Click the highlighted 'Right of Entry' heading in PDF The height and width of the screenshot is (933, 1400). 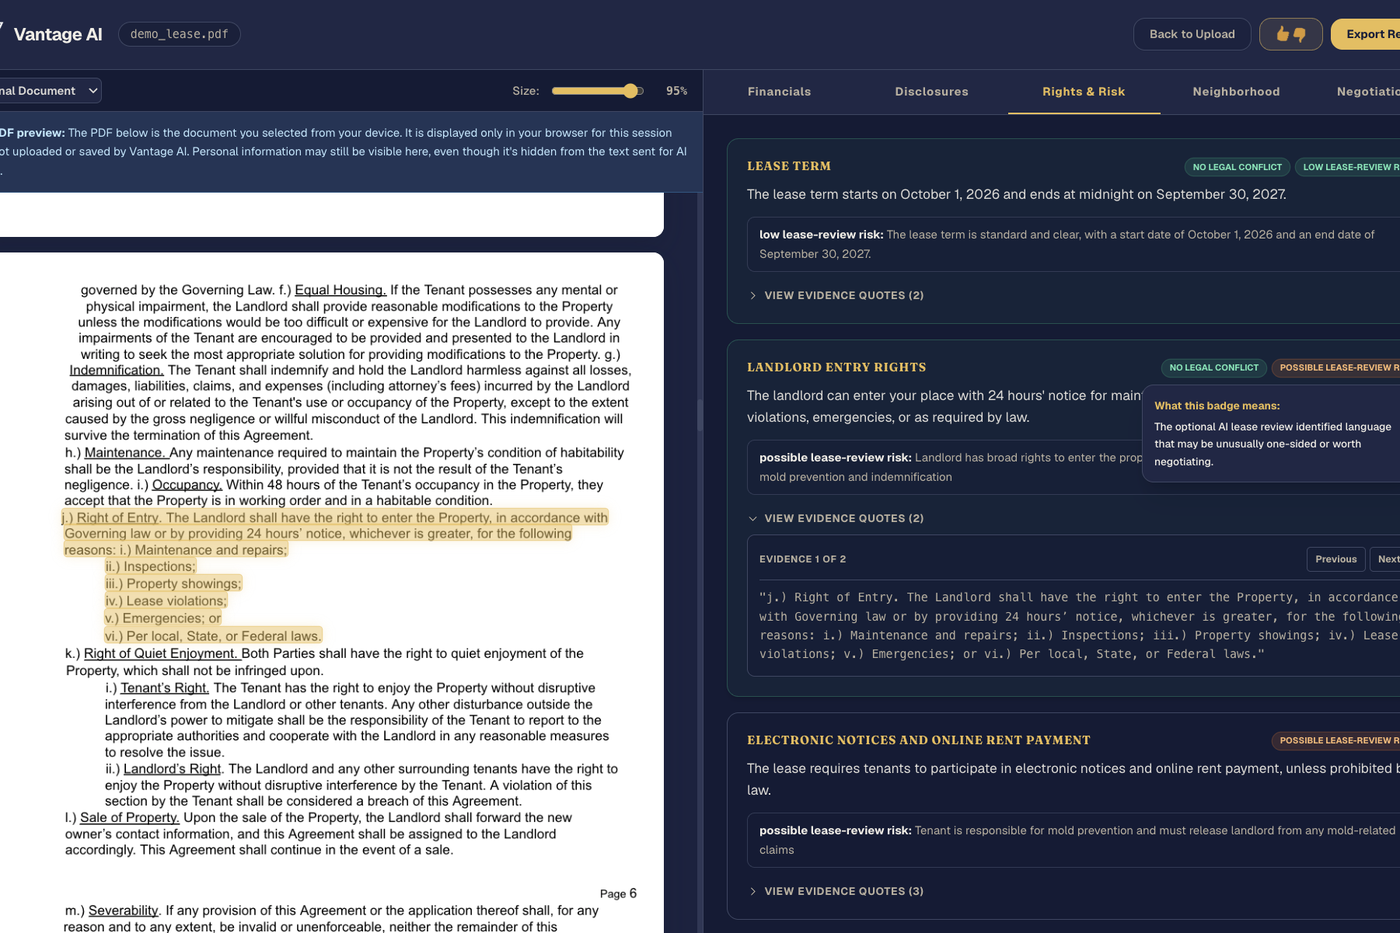118,518
